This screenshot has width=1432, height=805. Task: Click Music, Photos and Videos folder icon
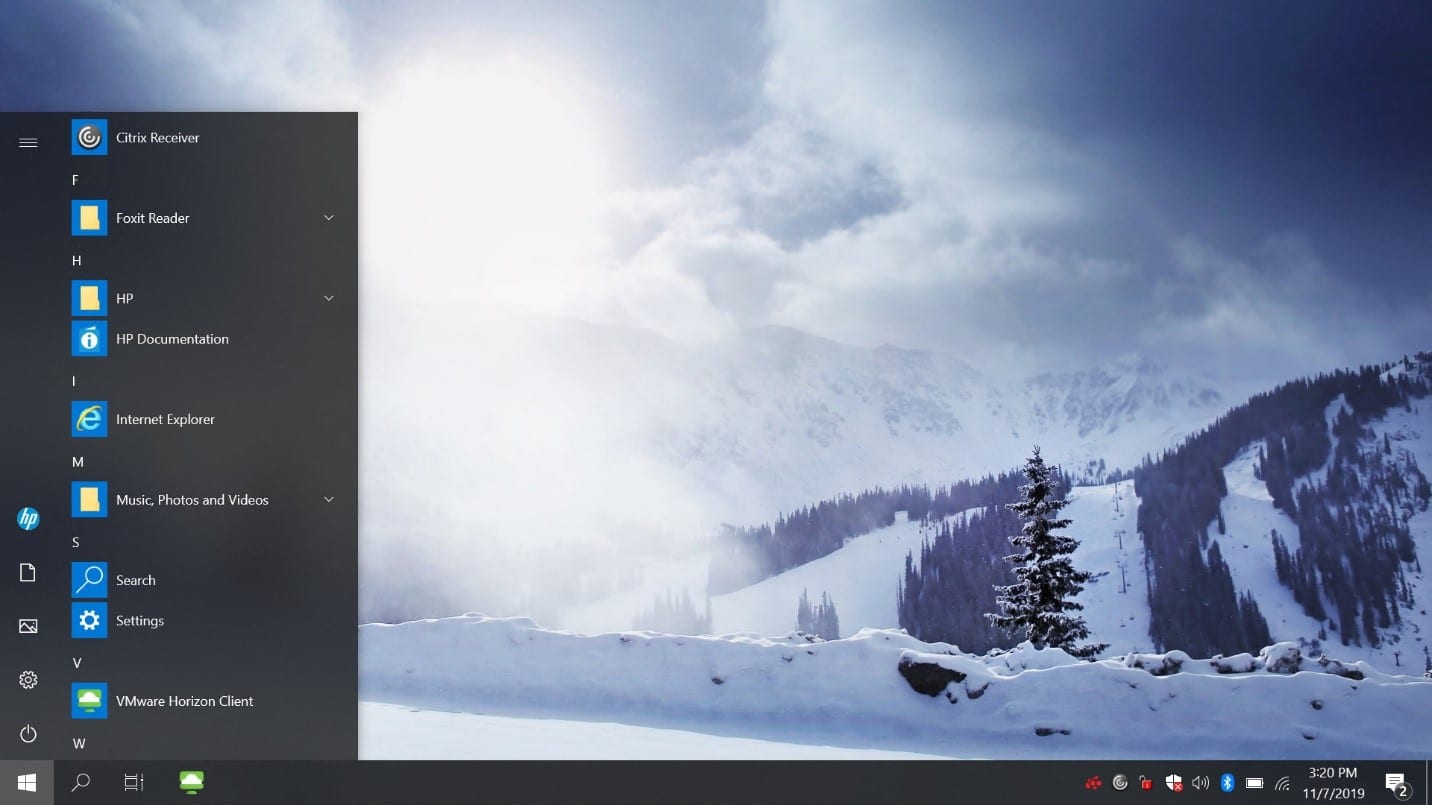pyautogui.click(x=89, y=500)
